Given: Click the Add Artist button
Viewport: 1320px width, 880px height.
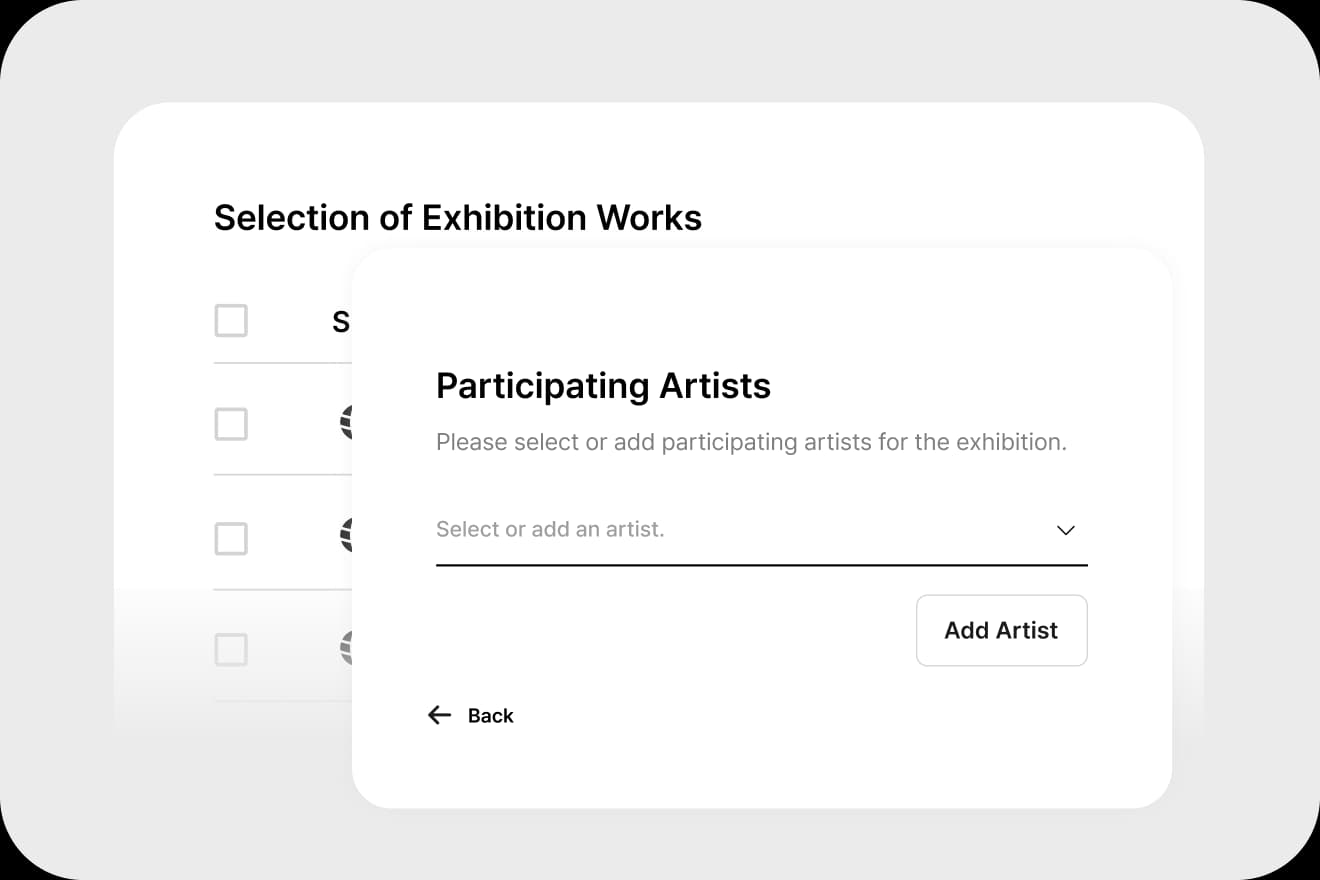Looking at the screenshot, I should click(x=1001, y=630).
